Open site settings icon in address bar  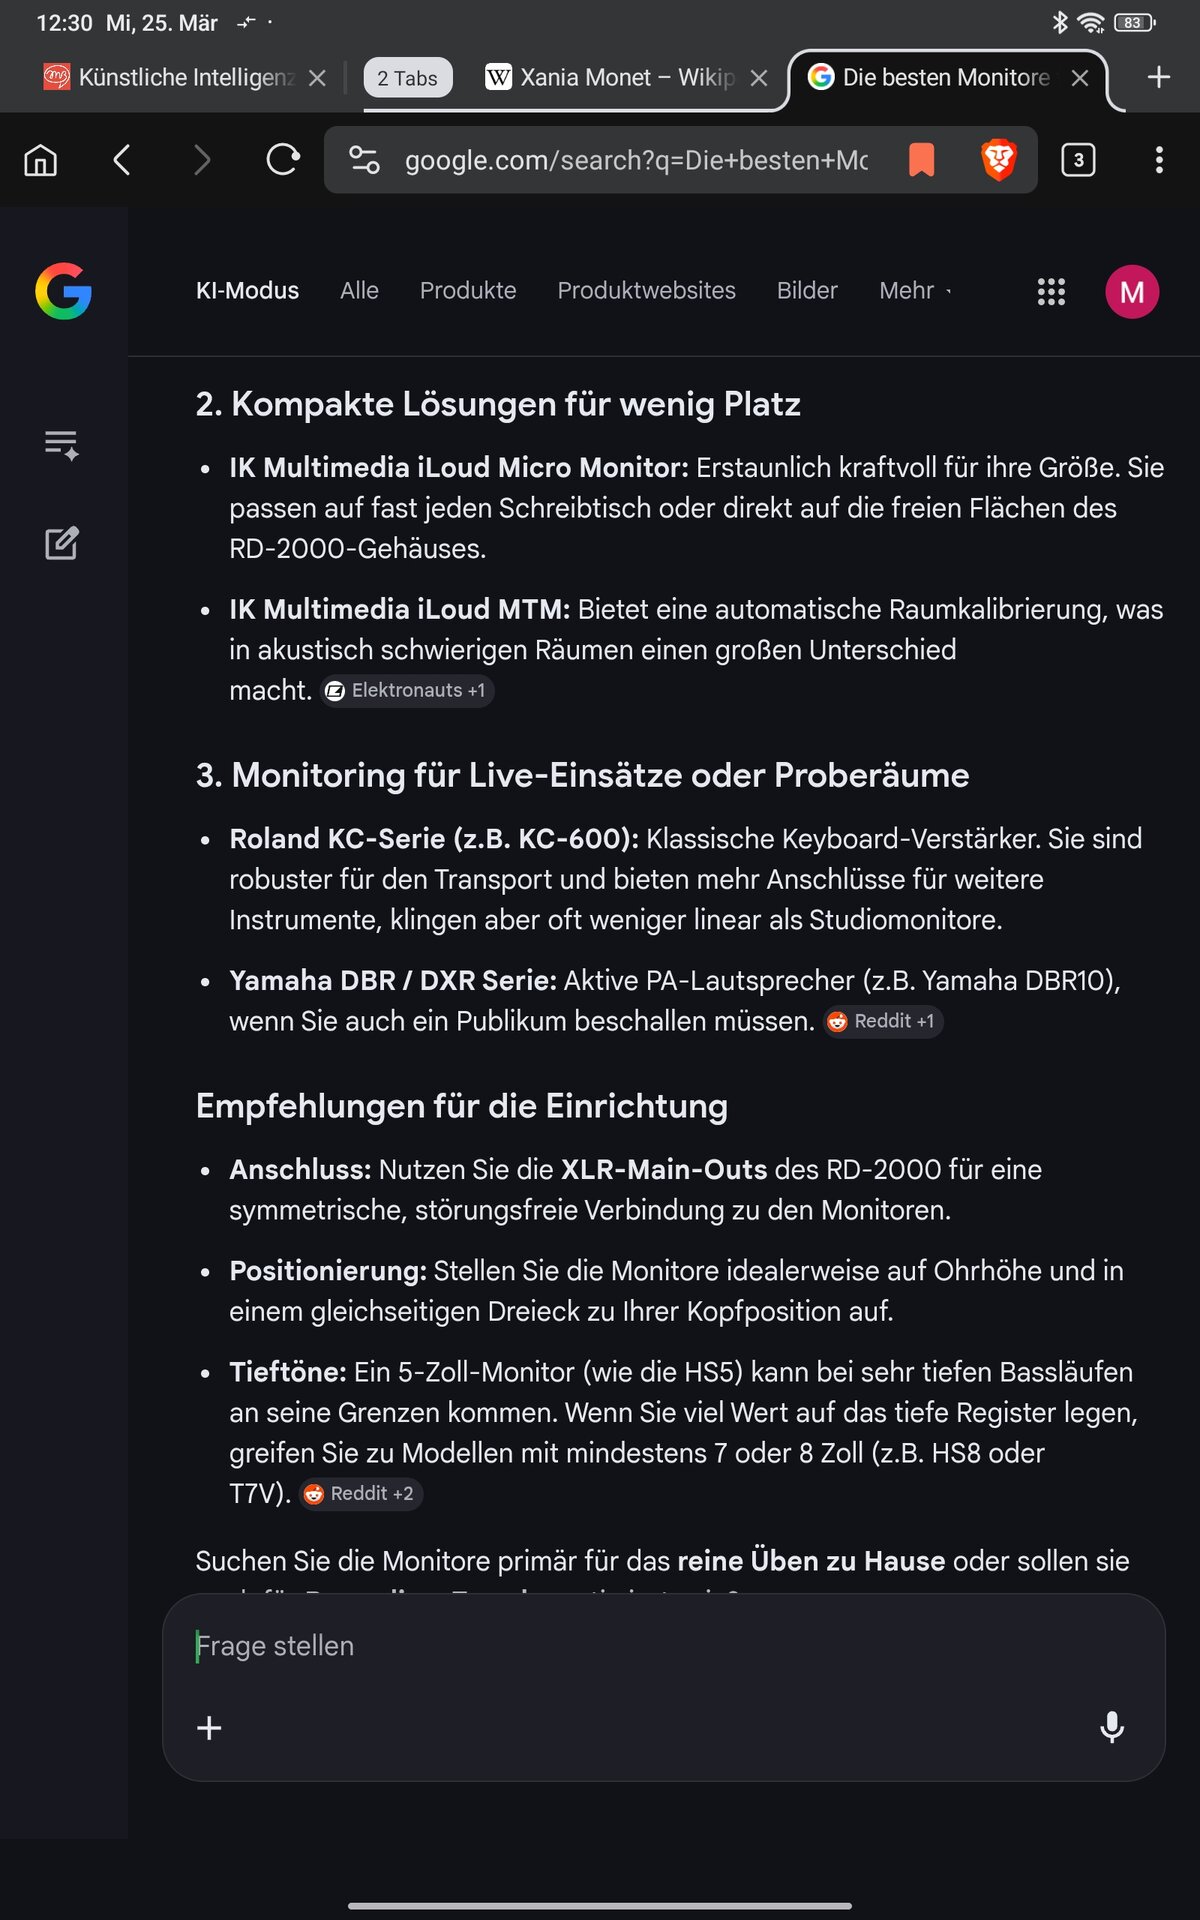click(x=364, y=160)
